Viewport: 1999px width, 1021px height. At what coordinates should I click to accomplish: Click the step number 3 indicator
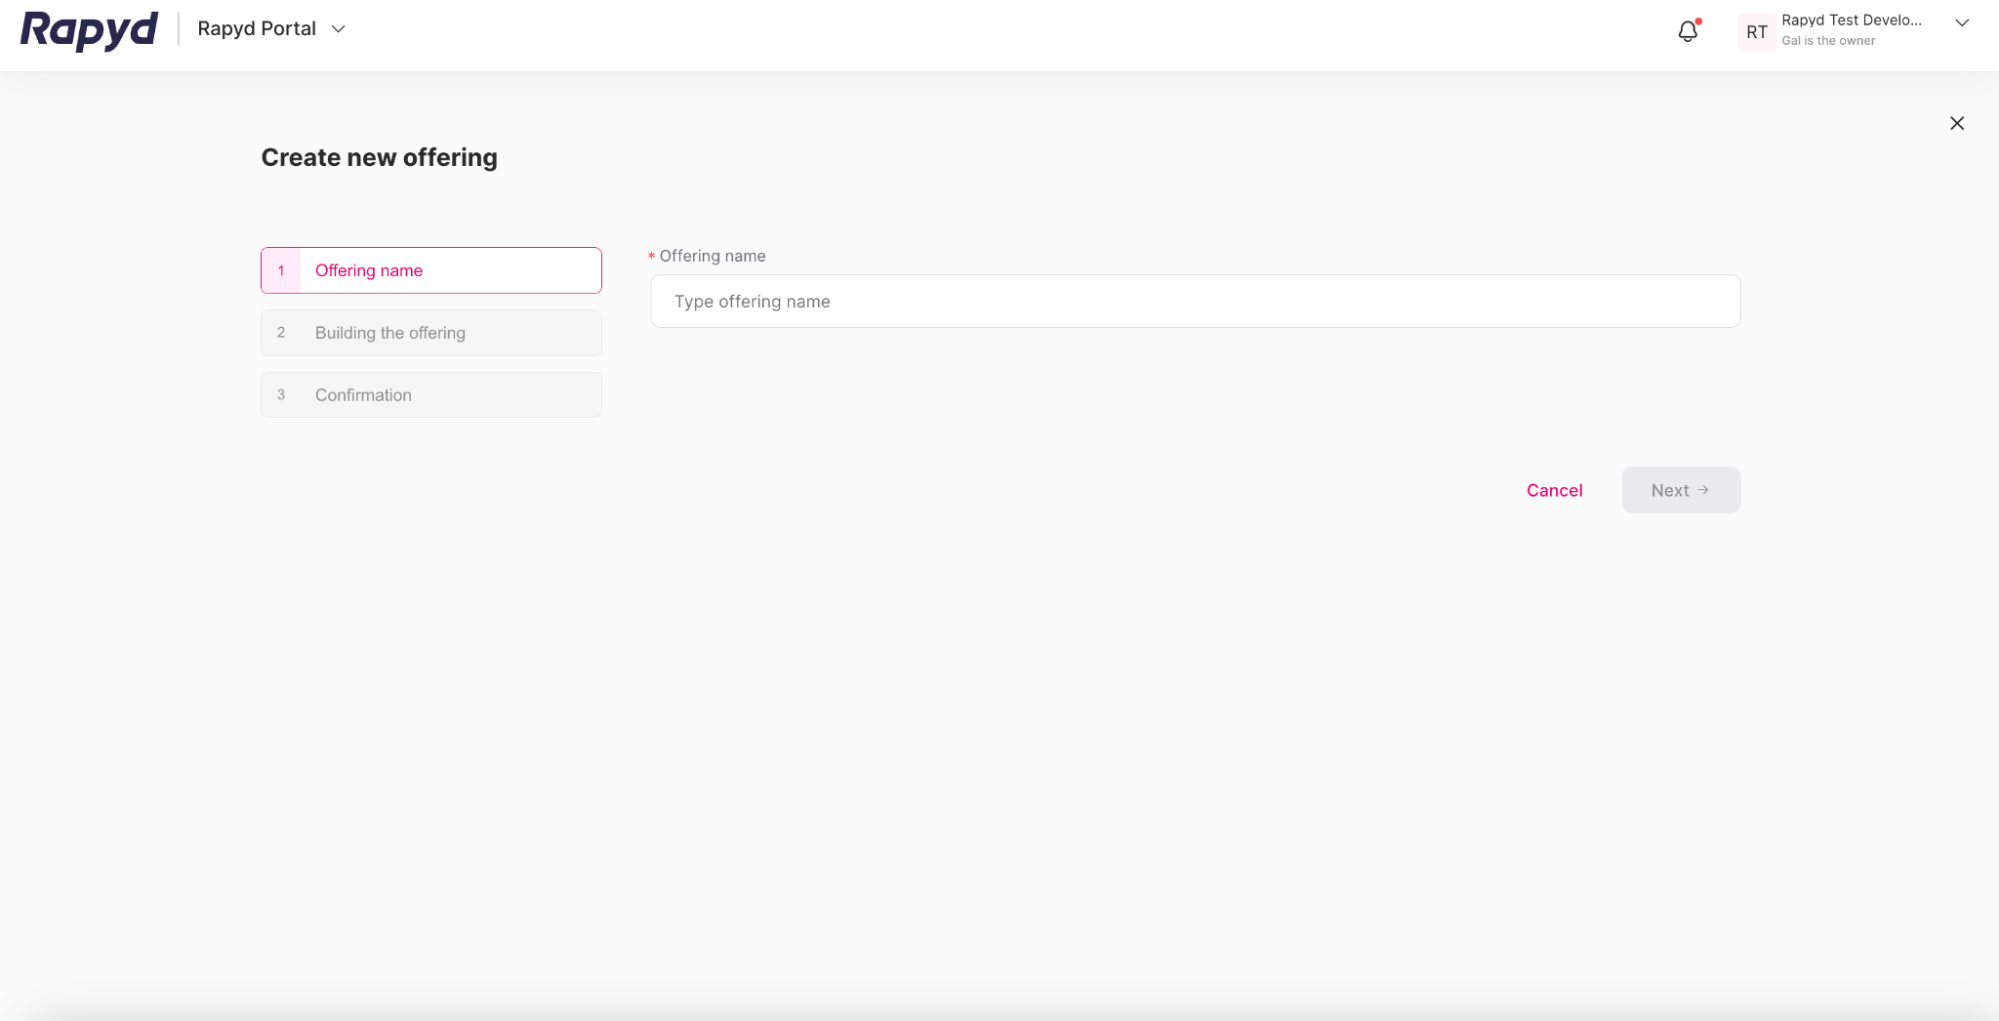[x=281, y=394]
